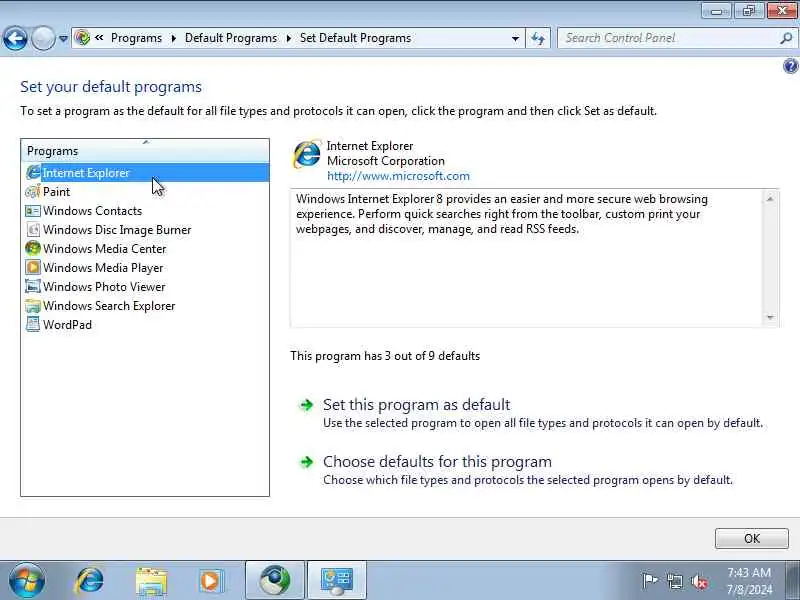Click the Refresh button in address bar

(538, 38)
